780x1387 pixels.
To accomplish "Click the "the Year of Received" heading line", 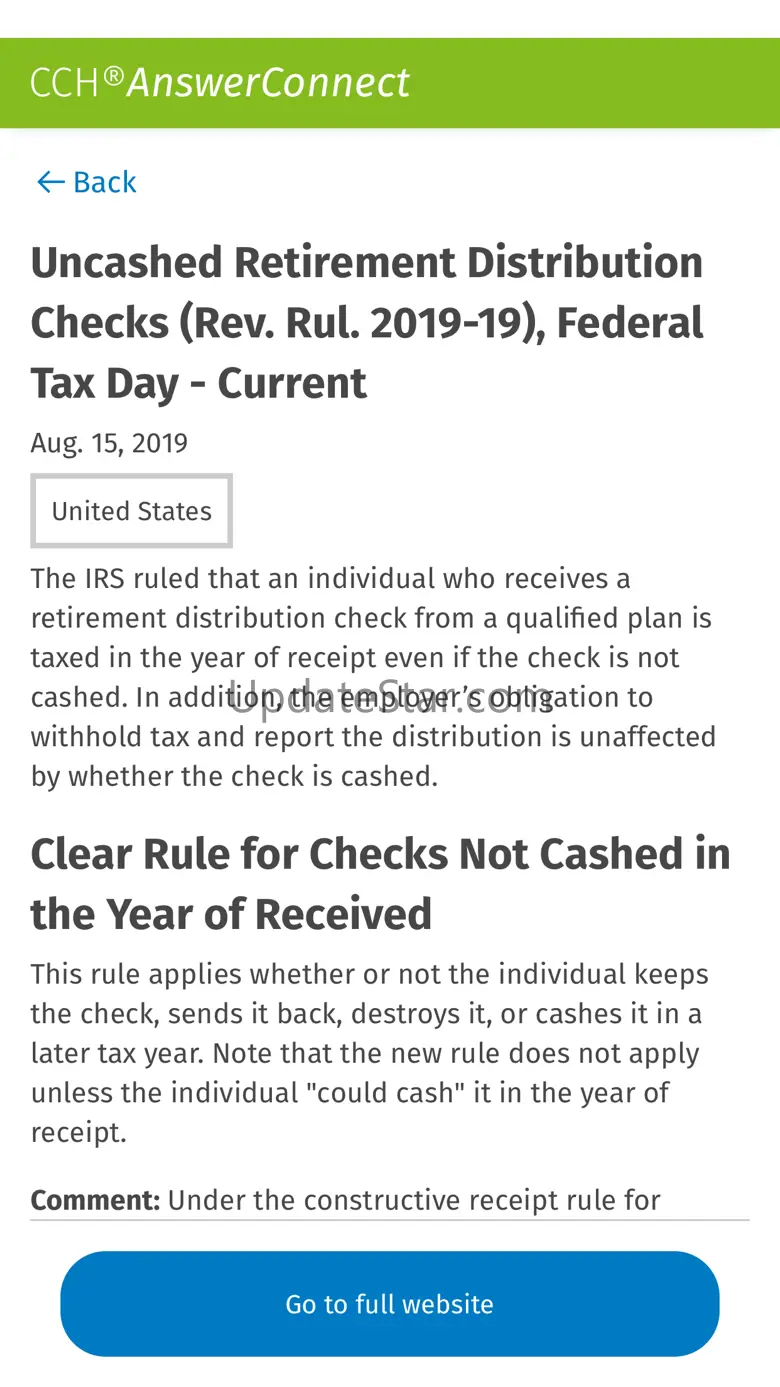I will [231, 914].
